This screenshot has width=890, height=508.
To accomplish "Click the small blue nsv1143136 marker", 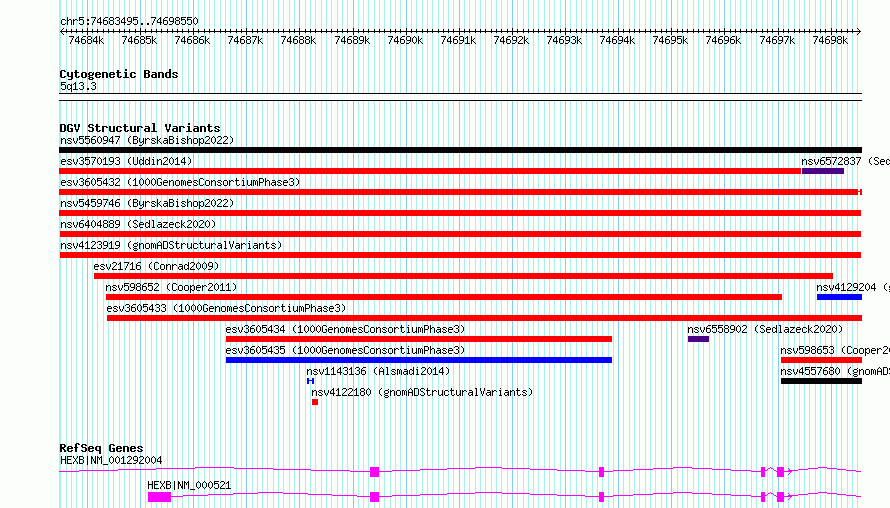I will tap(310, 381).
